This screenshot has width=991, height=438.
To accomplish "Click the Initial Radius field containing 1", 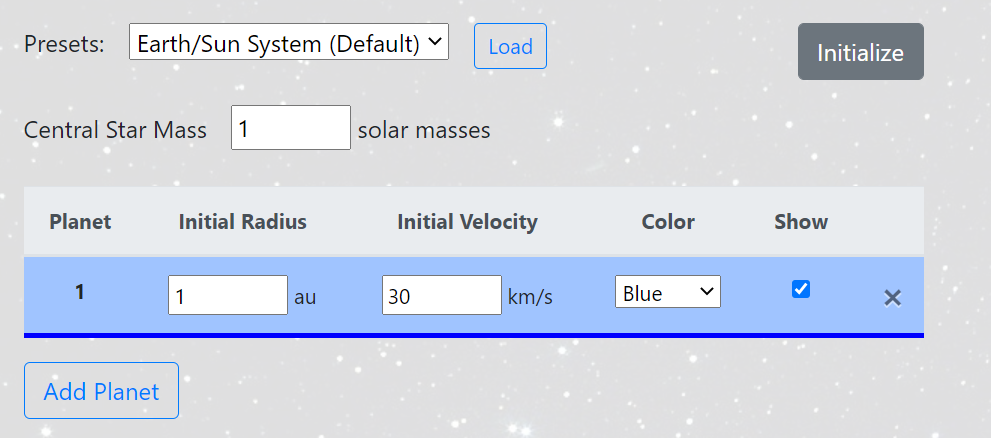I will (x=228, y=295).
